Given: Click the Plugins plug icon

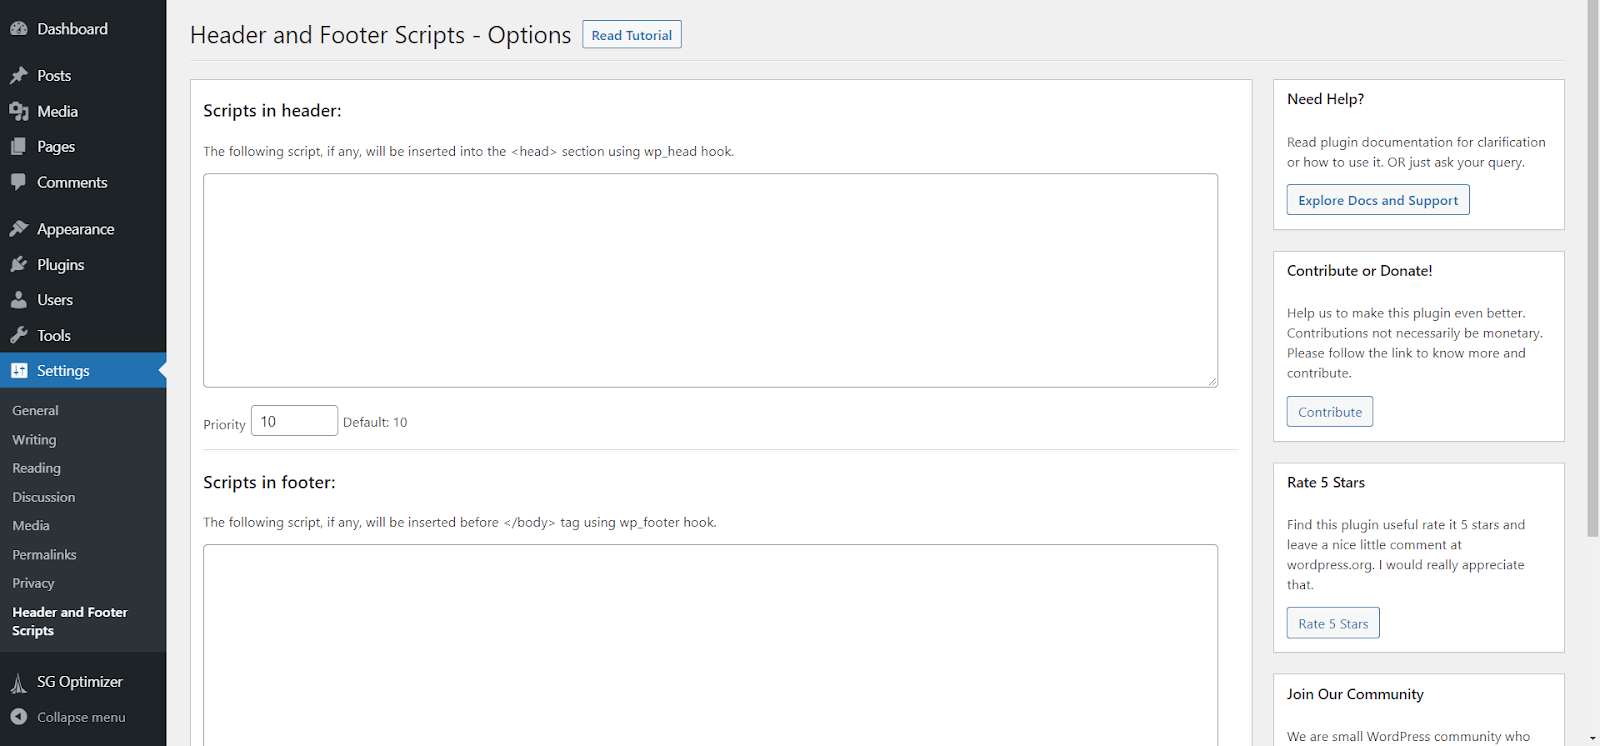Looking at the screenshot, I should pos(19,265).
